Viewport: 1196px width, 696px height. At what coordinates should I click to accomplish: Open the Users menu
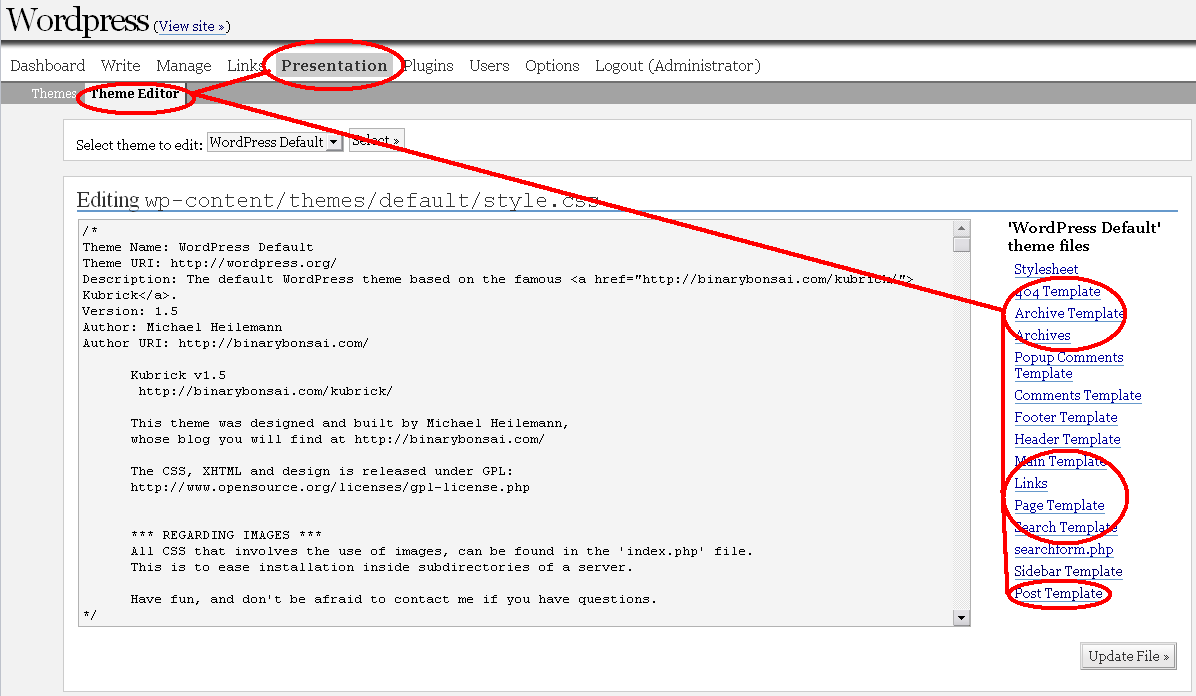(x=489, y=66)
